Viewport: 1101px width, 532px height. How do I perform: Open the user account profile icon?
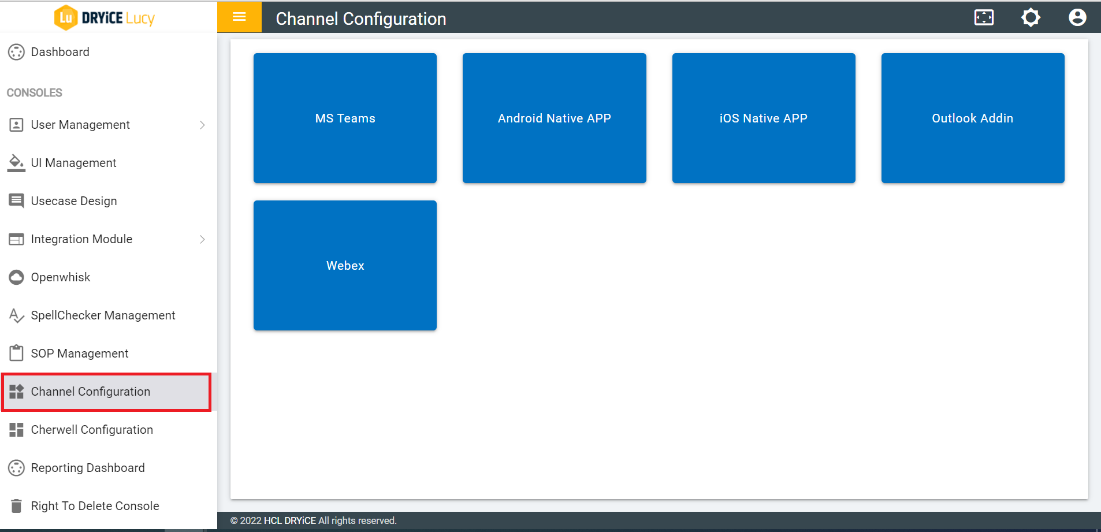click(1077, 17)
